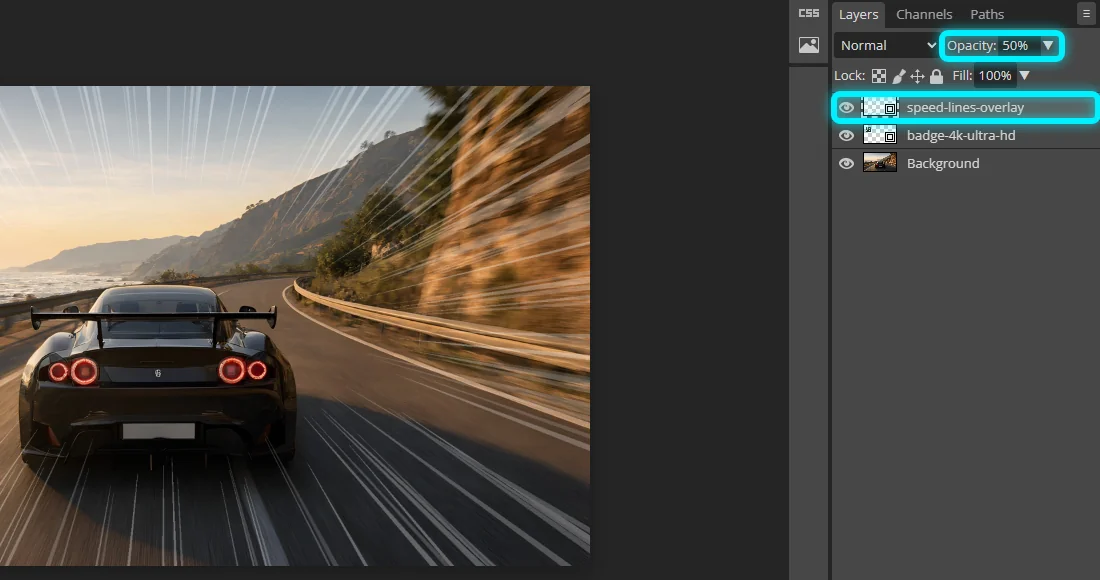The width and height of the screenshot is (1100, 580).
Task: Select the badge-4k-ultra-hd layer thumbnail
Action: [x=880, y=135]
